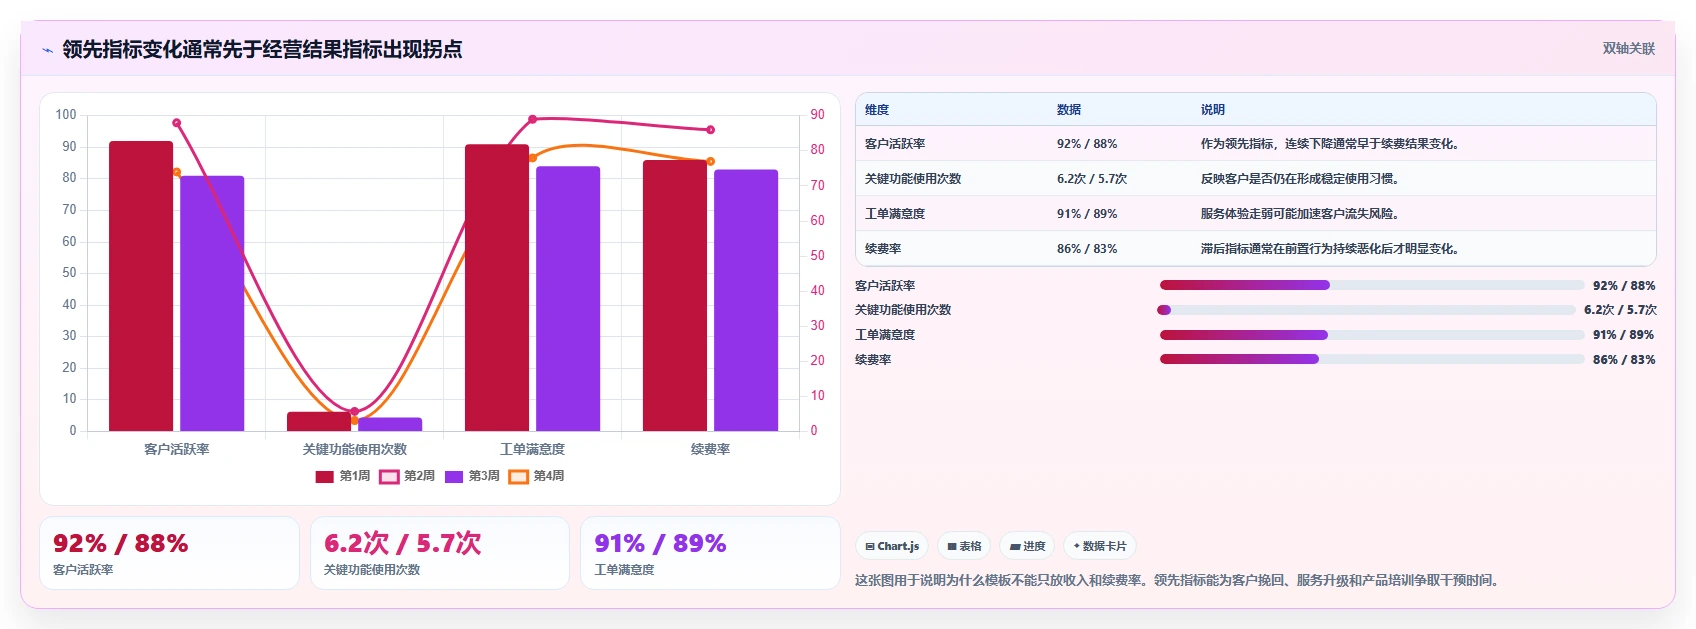
Task: Click the square icon inside the 表格 chip
Action: pos(952,547)
